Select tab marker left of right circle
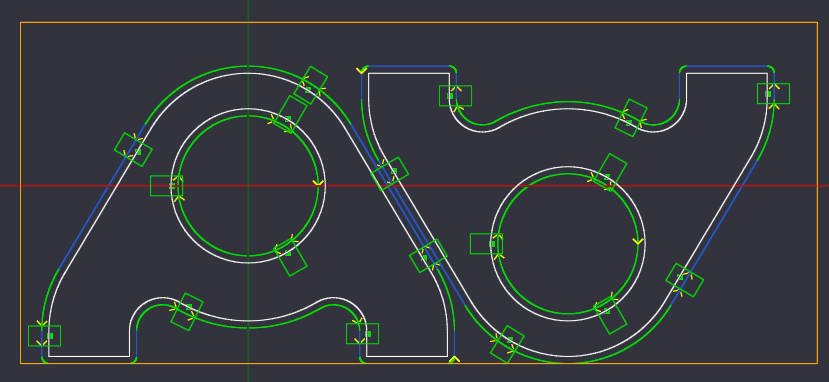This screenshot has width=829, height=382. (x=486, y=244)
